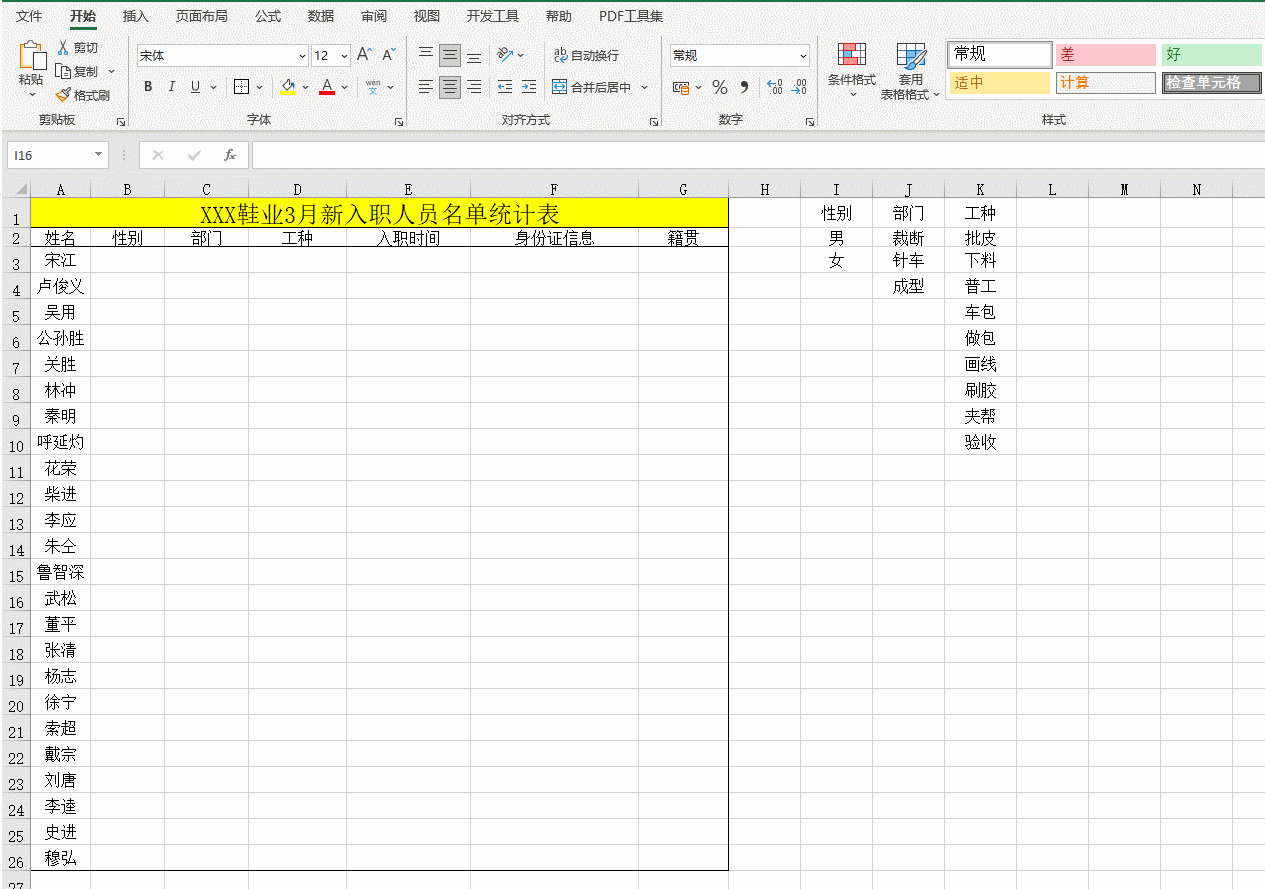Open the Alignment group dialog launcher
This screenshot has width=1265, height=889.
tap(654, 122)
